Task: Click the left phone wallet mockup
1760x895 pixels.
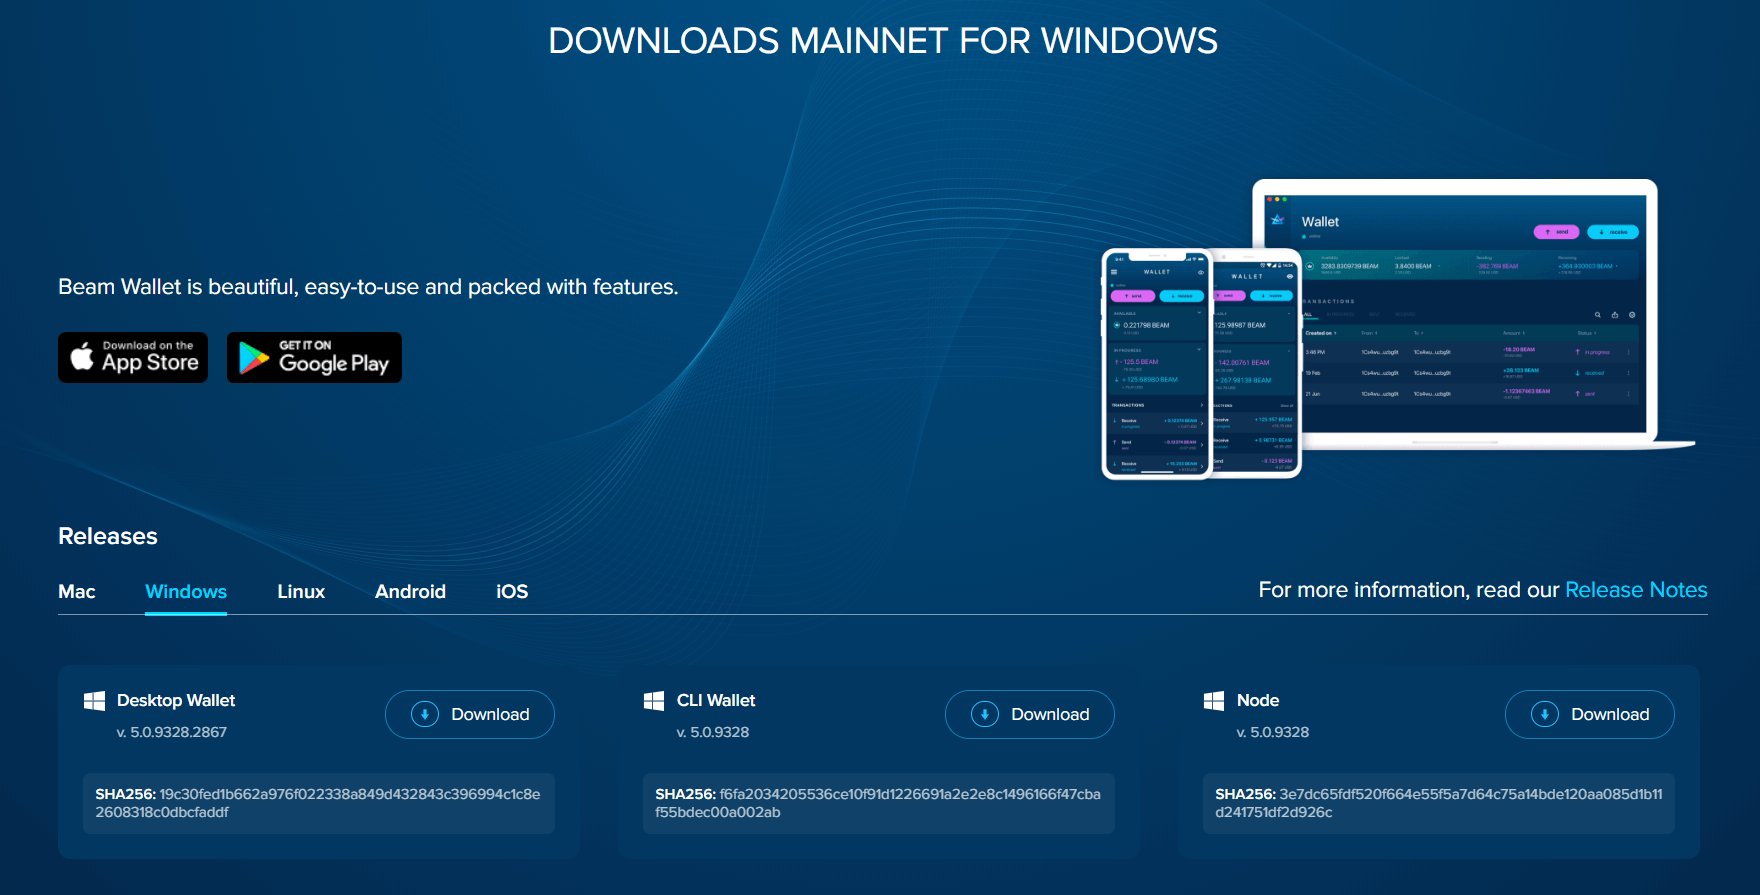Action: [x=1156, y=365]
